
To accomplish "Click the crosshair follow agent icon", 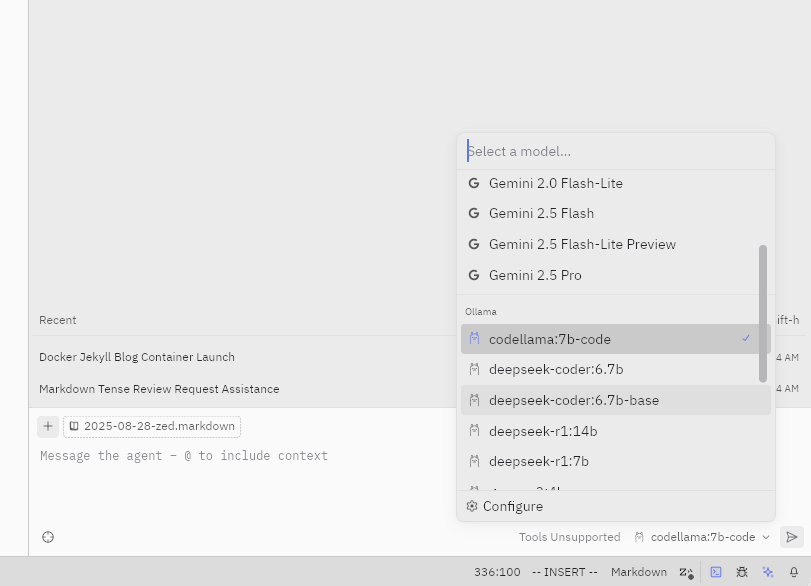I will [48, 537].
